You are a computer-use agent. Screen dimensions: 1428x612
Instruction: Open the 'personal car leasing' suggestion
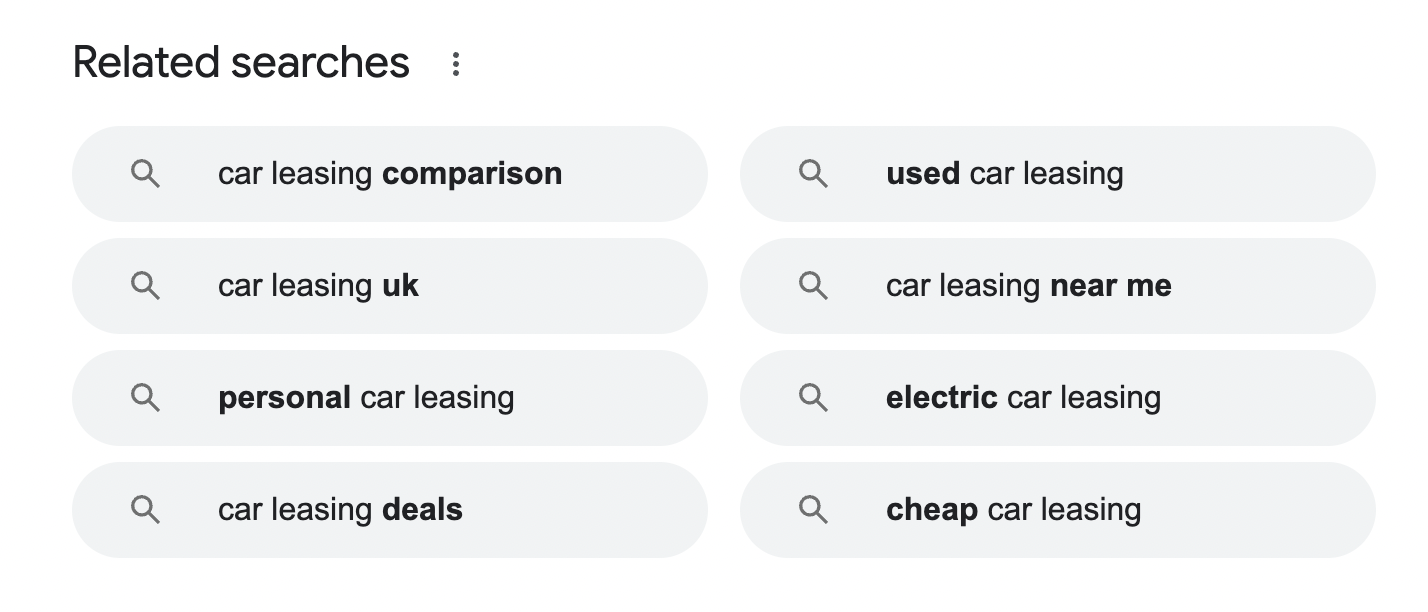366,398
